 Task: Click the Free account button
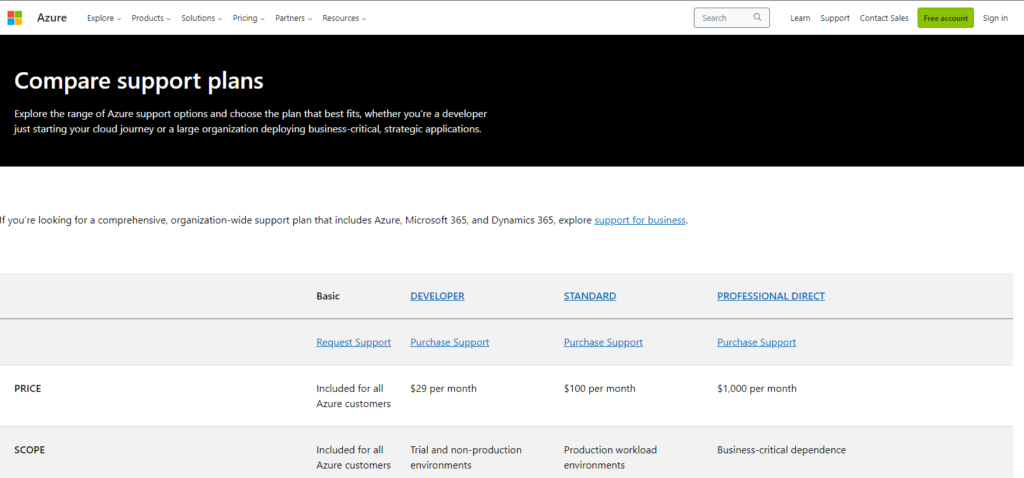click(945, 18)
